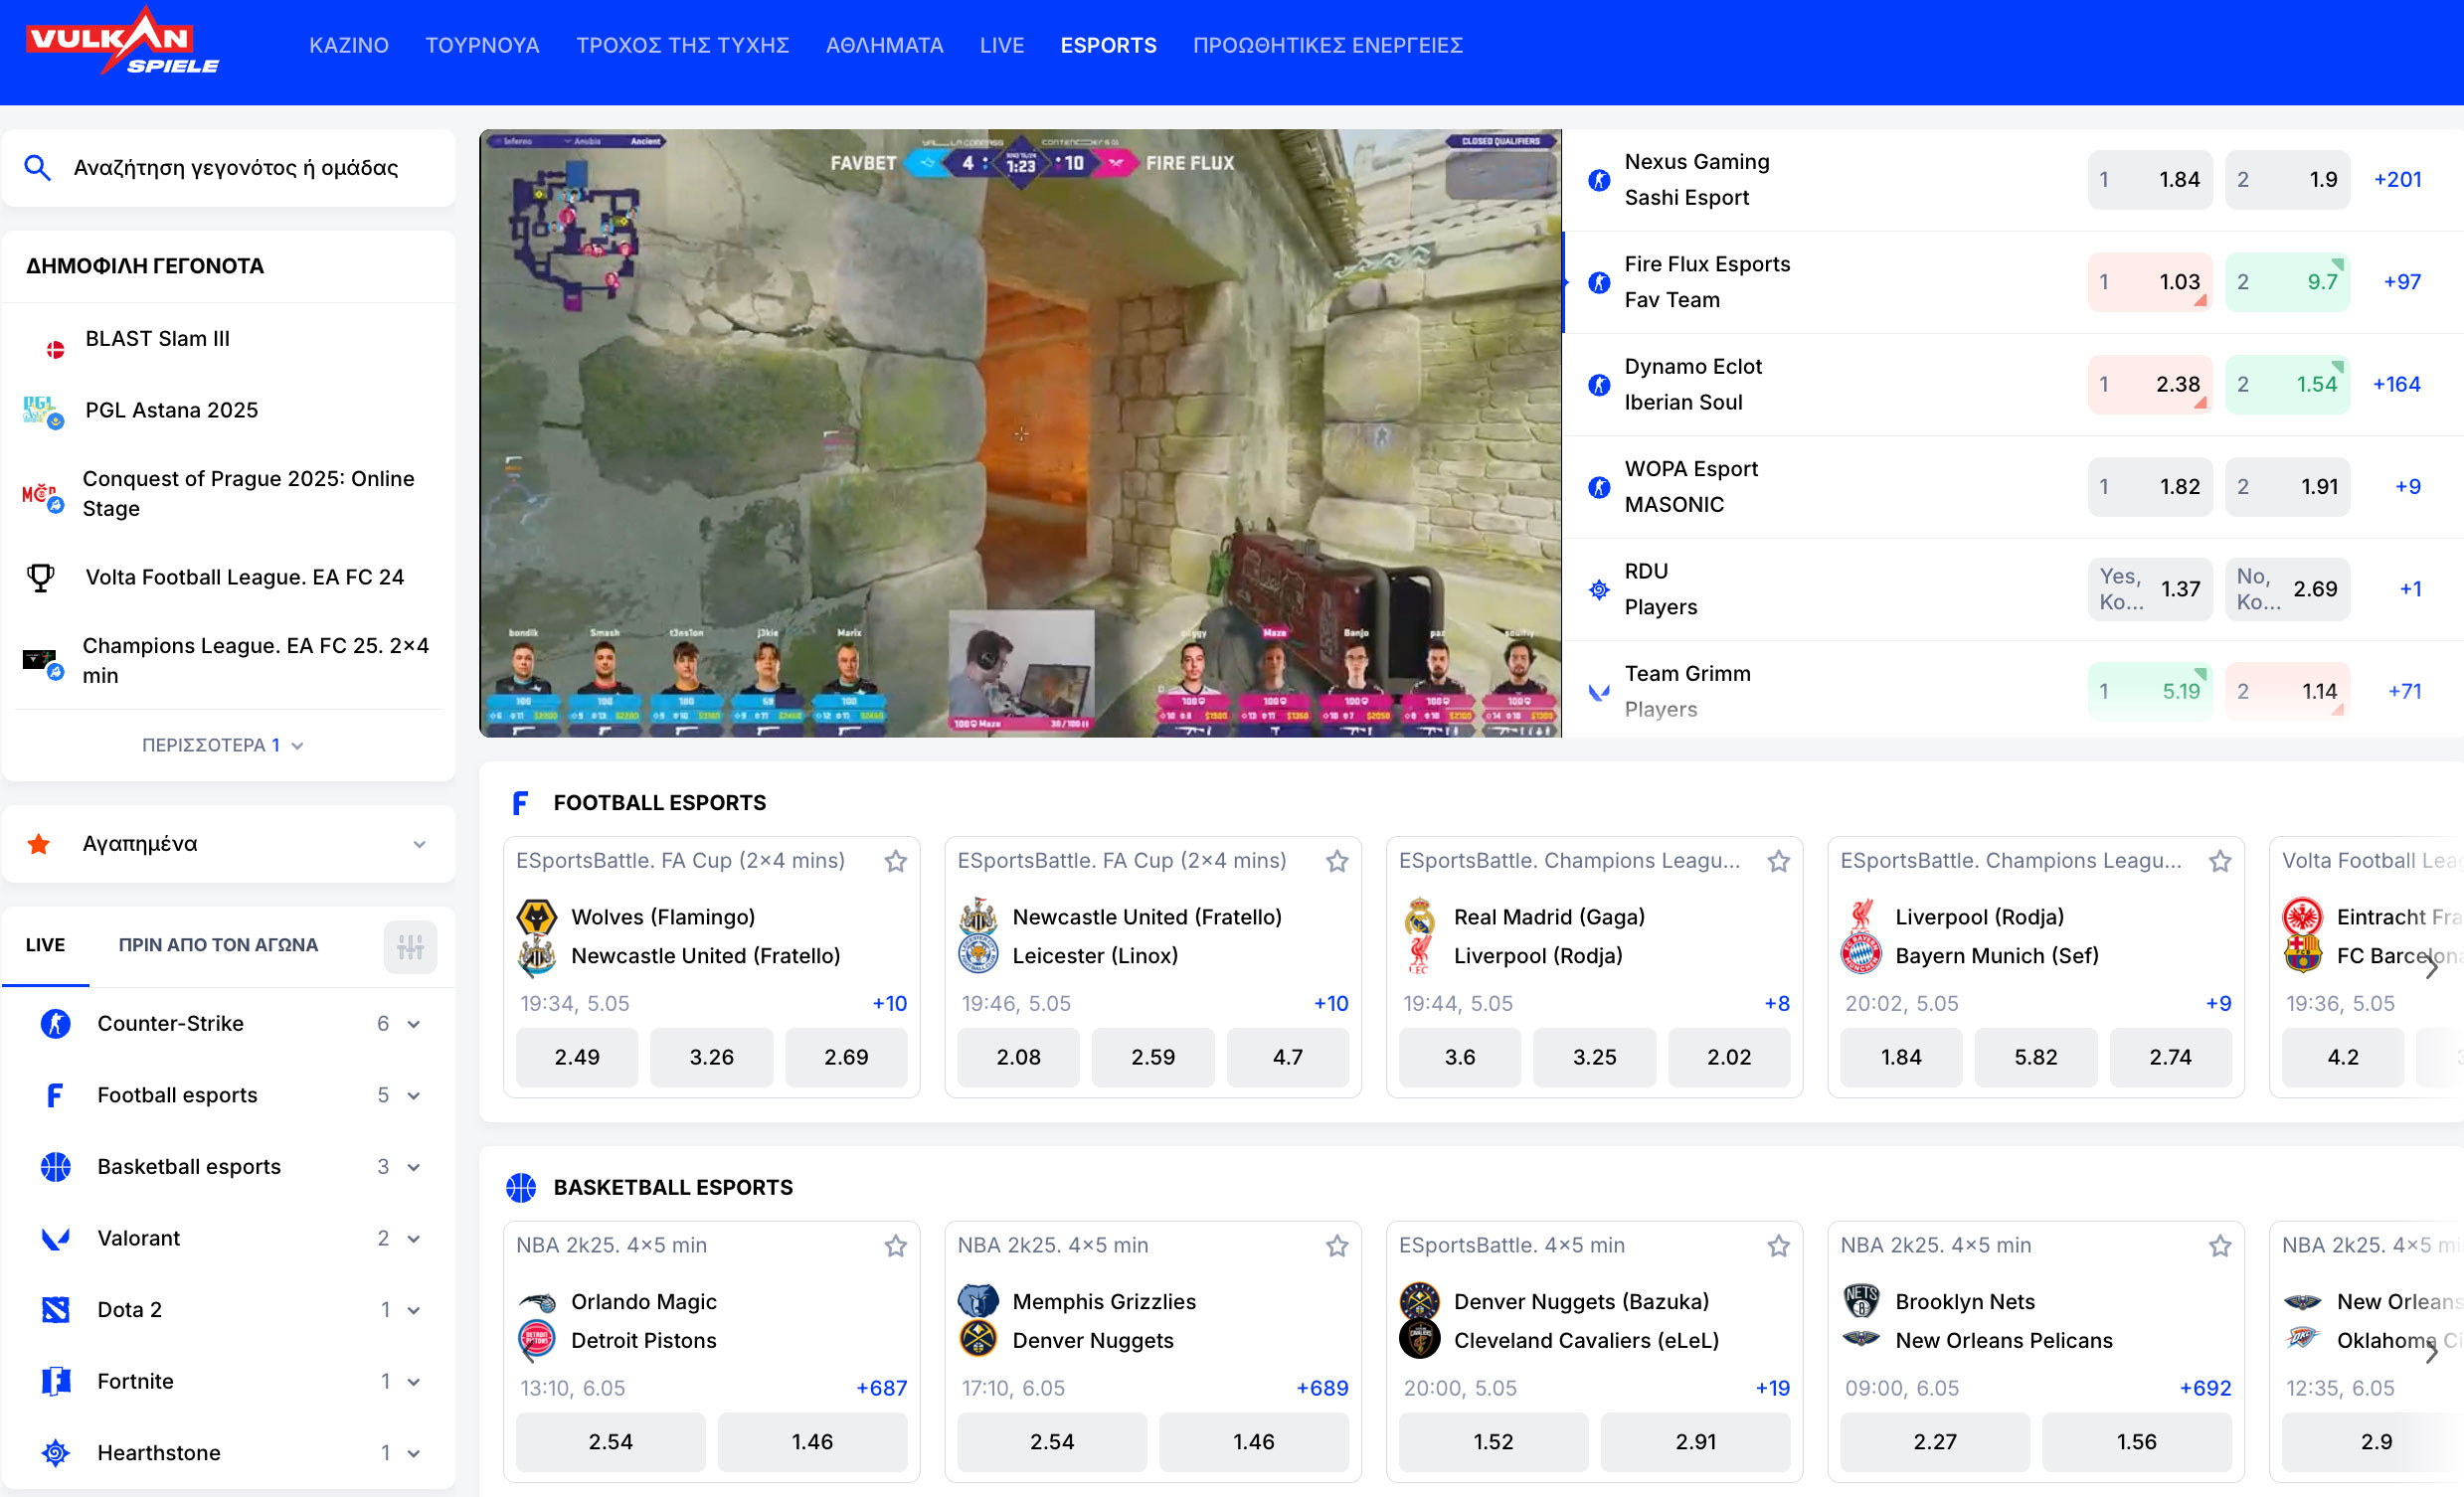Screen dimensions: 2464x1497
Task: Select Fire Flux Esports odds 1.03
Action: pos(2150,282)
